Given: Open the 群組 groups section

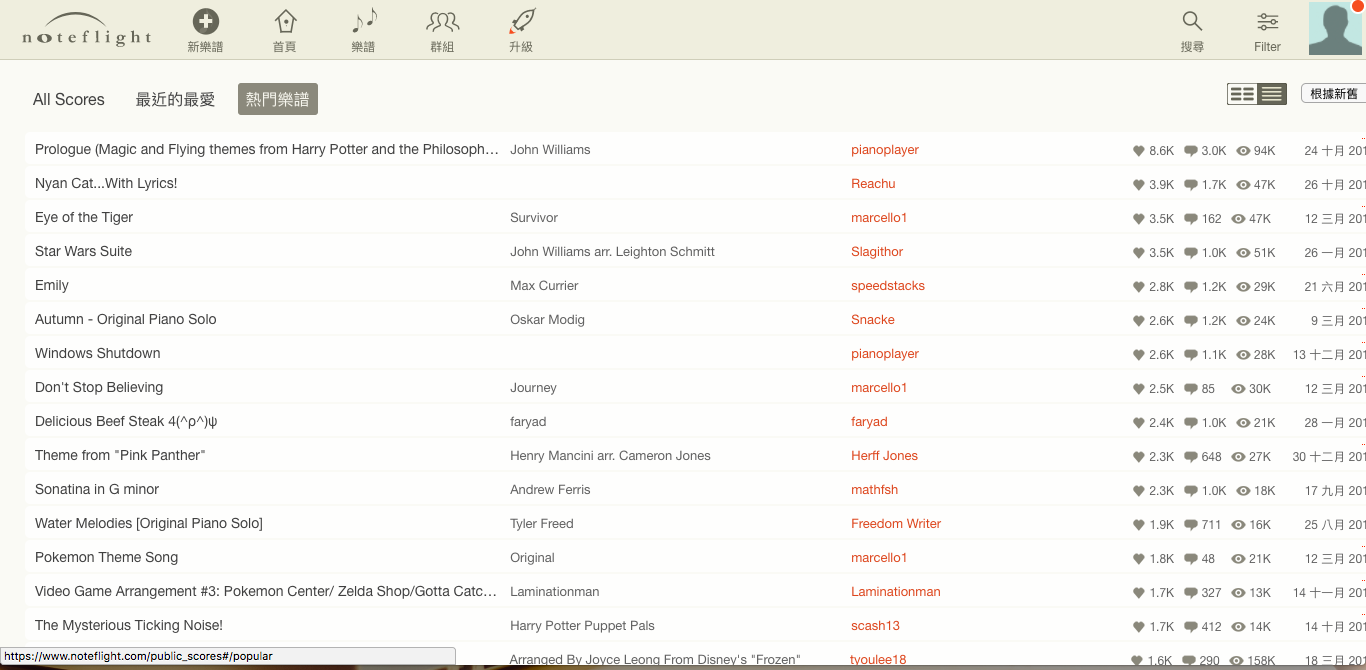Looking at the screenshot, I should pos(442,30).
